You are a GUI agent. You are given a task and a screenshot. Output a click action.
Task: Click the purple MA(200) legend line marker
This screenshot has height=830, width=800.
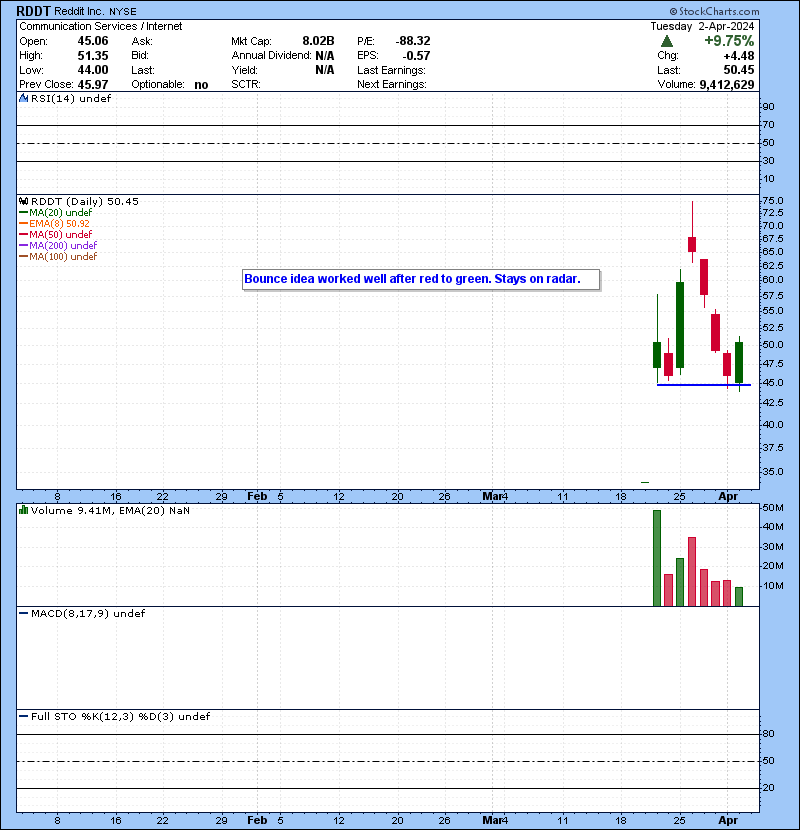(x=23, y=246)
